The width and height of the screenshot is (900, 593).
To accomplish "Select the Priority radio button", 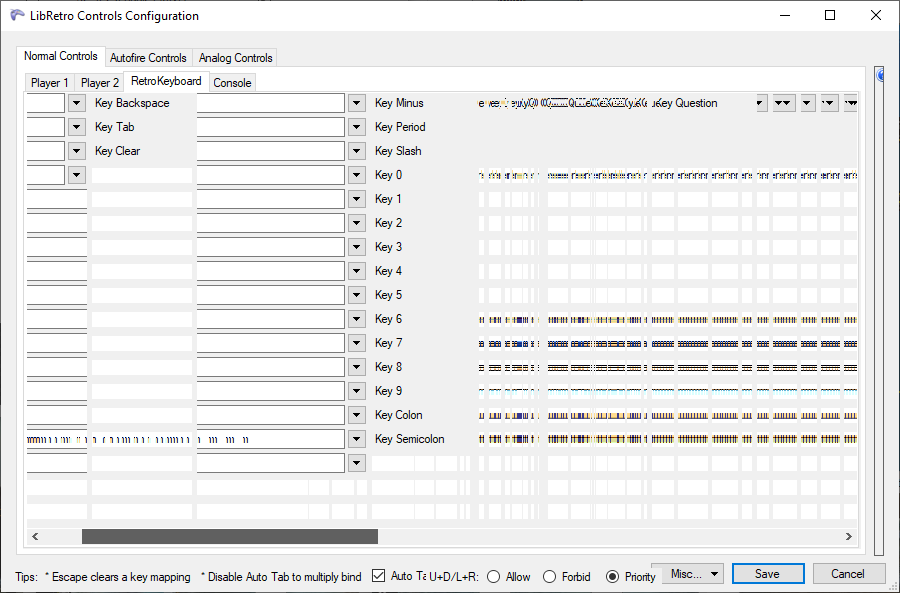I will click(611, 576).
